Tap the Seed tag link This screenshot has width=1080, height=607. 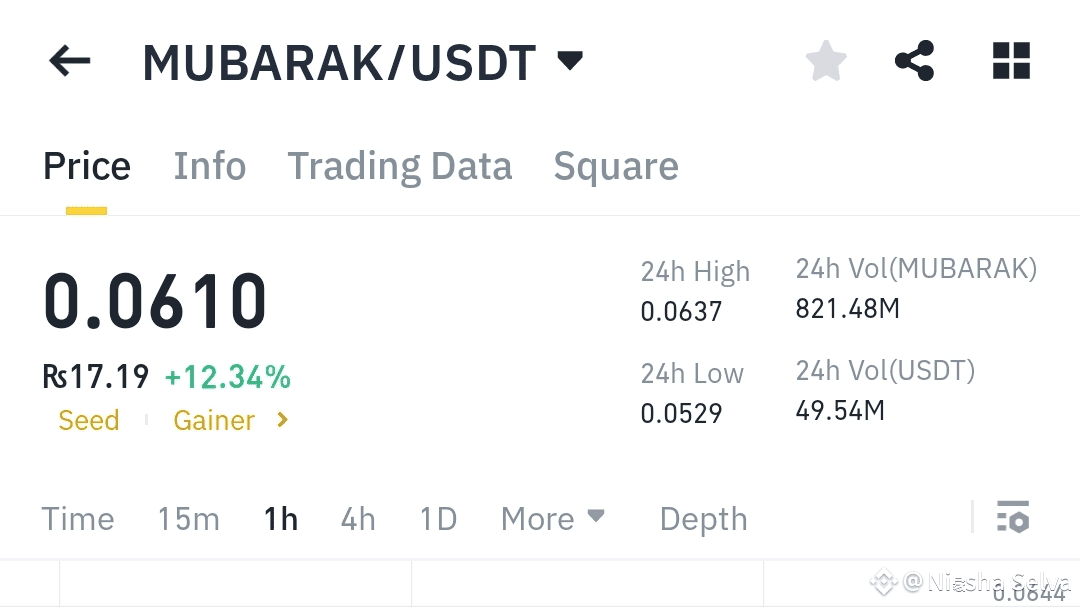pos(89,420)
